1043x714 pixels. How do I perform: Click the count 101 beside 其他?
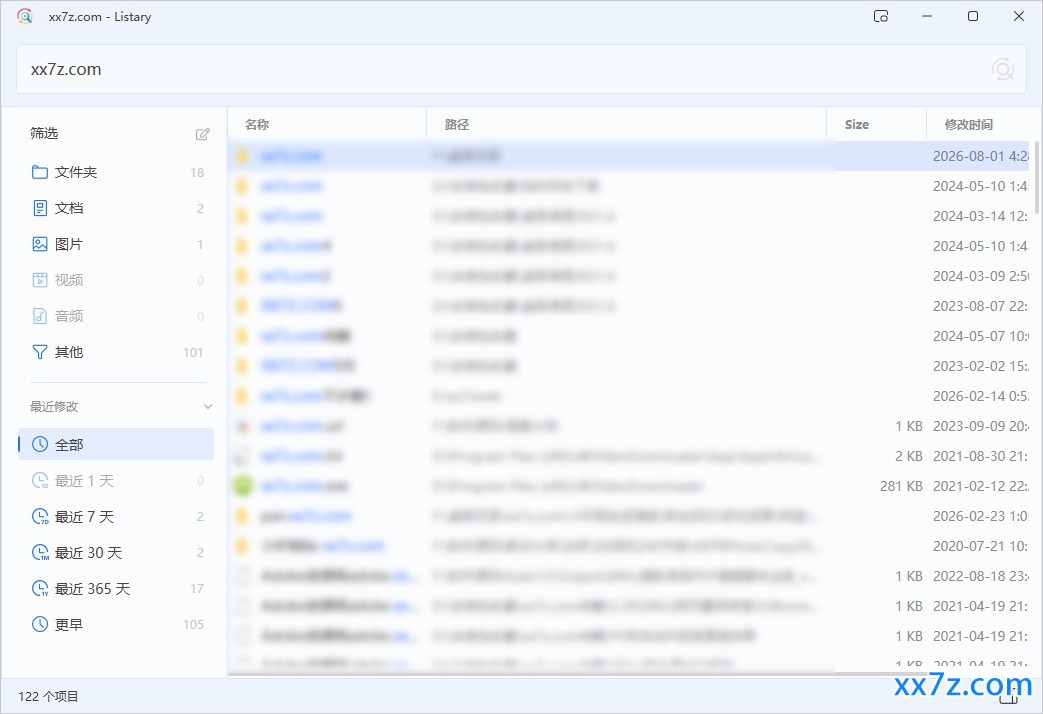pos(194,352)
